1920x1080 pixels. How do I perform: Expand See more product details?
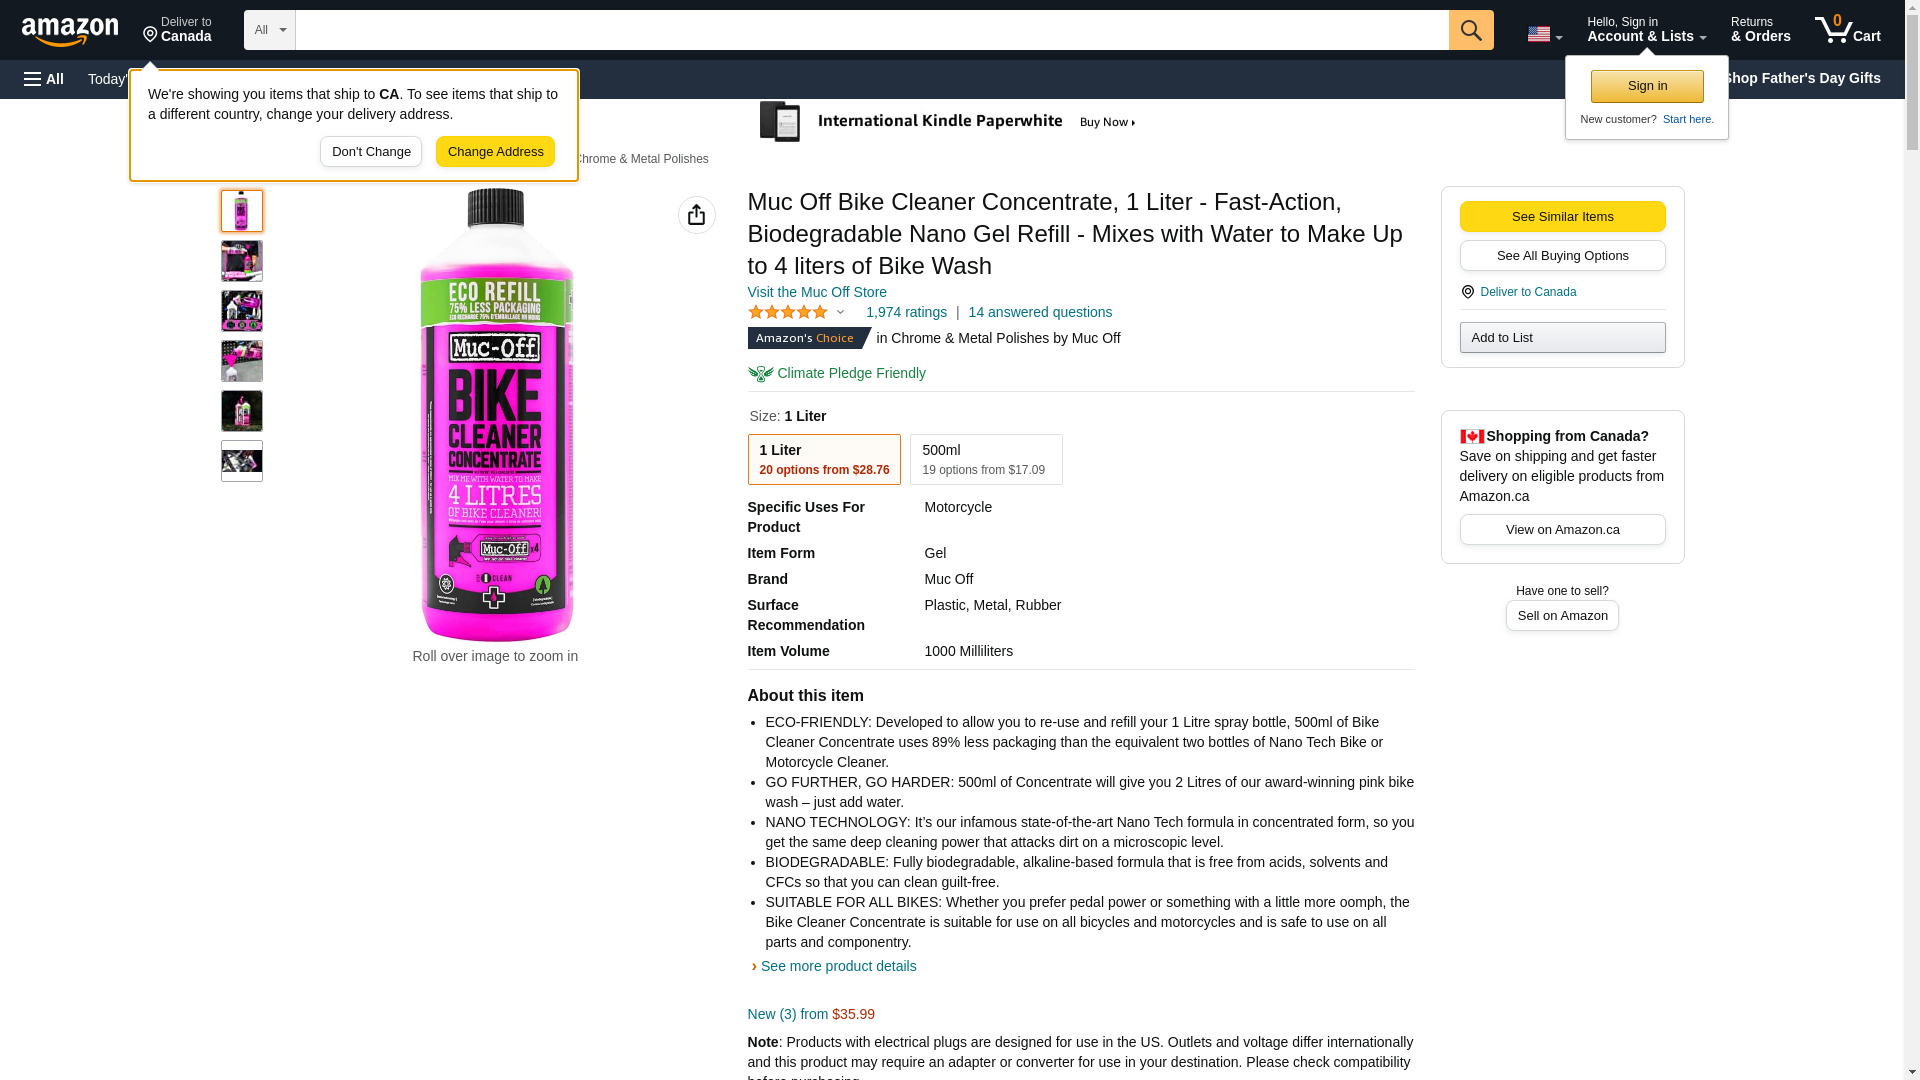click(837, 966)
